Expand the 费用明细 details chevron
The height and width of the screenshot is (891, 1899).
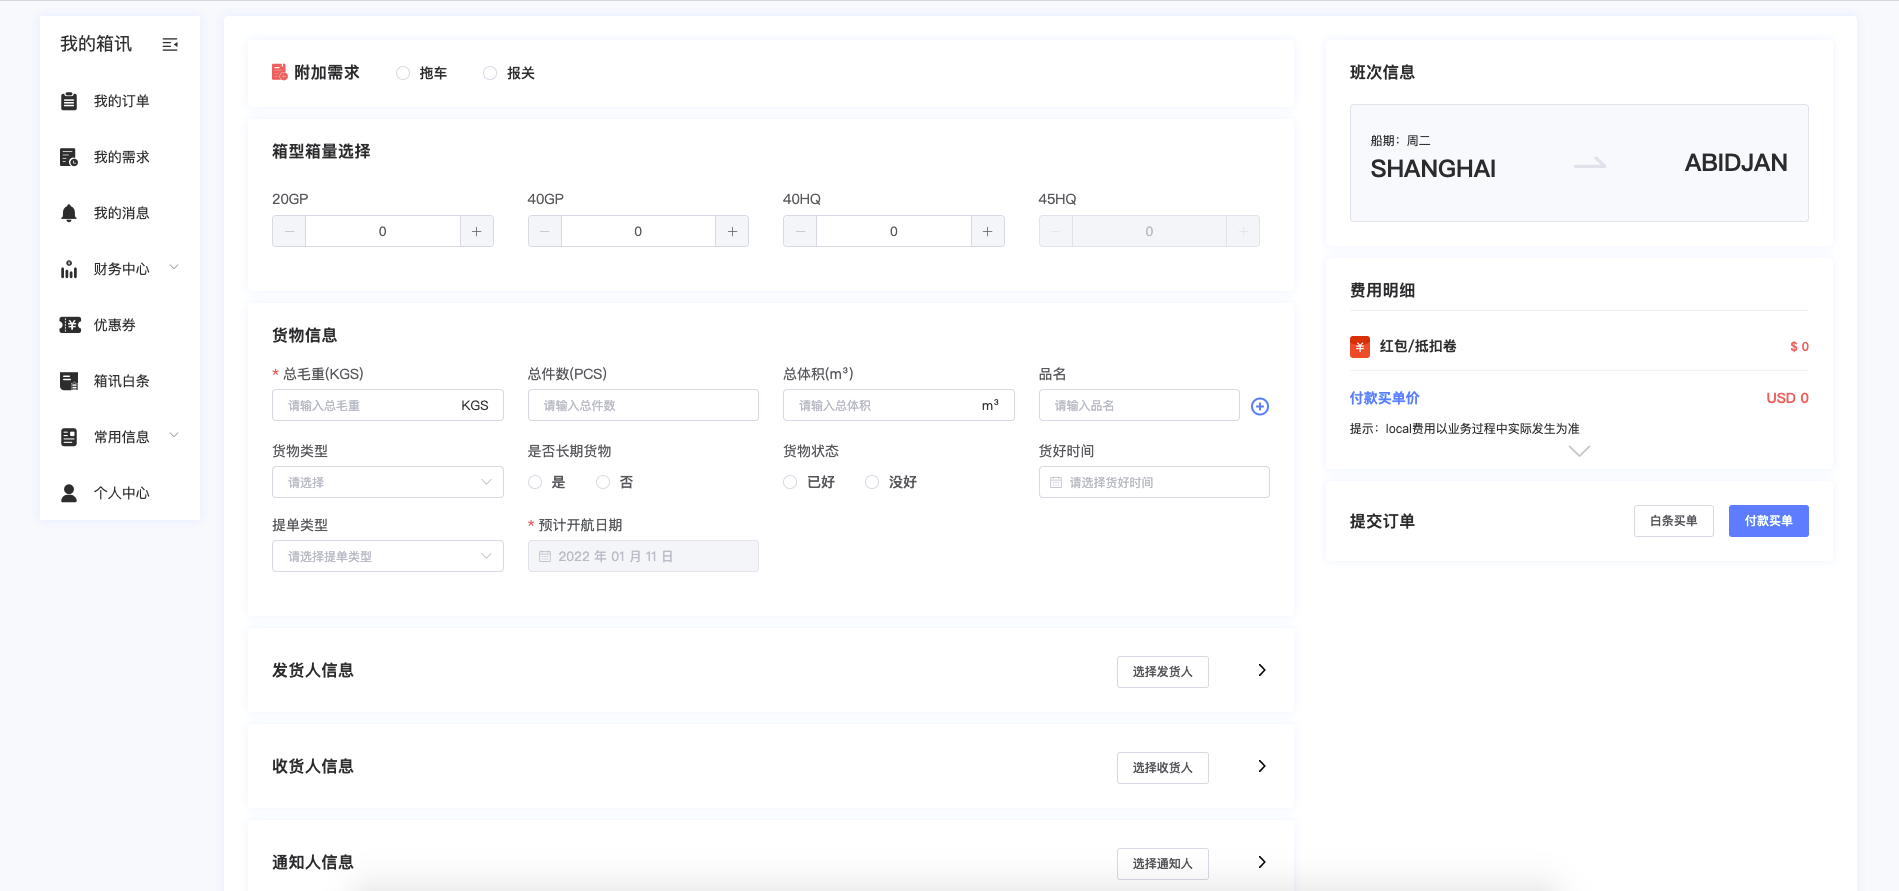click(1579, 451)
